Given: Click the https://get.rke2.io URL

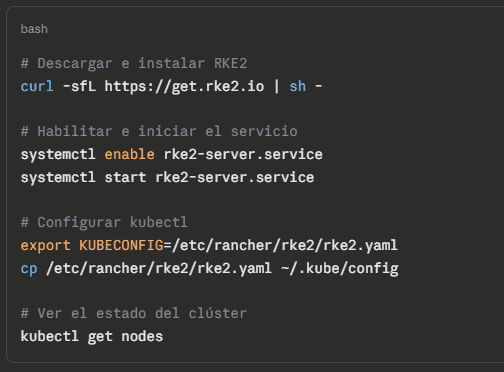Looking at the screenshot, I should coord(184,87).
